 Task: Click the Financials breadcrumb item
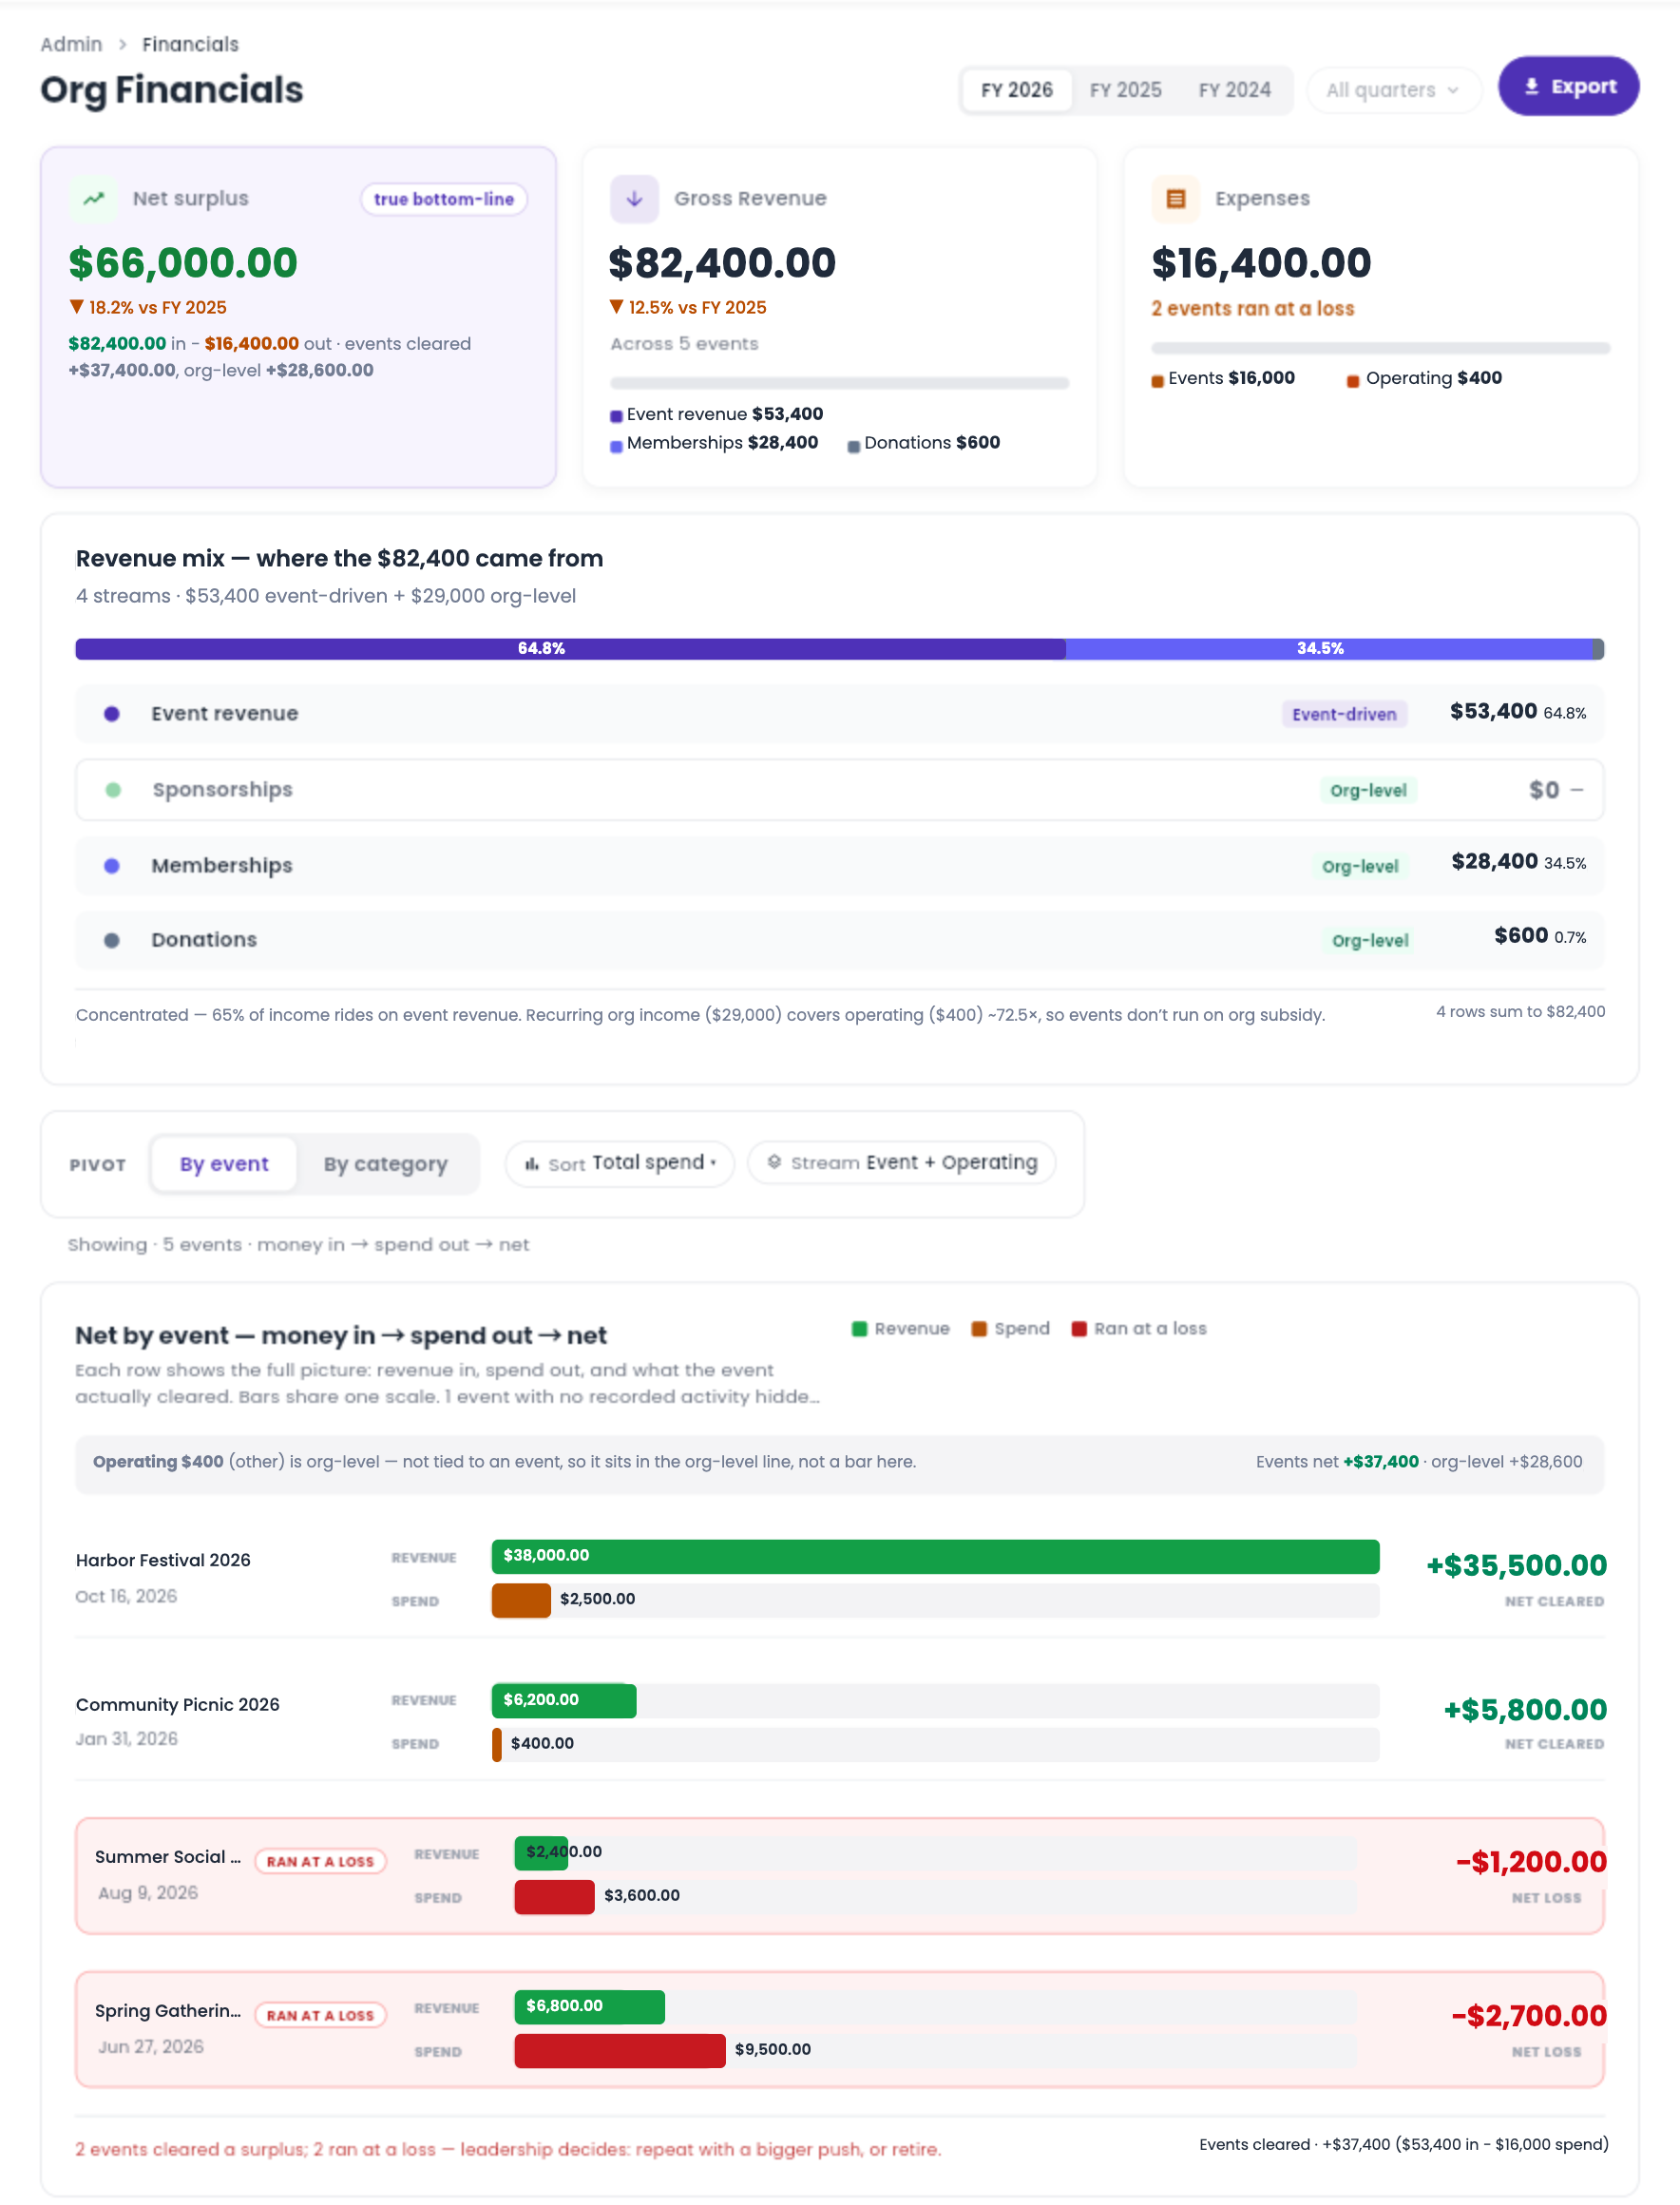click(x=190, y=44)
